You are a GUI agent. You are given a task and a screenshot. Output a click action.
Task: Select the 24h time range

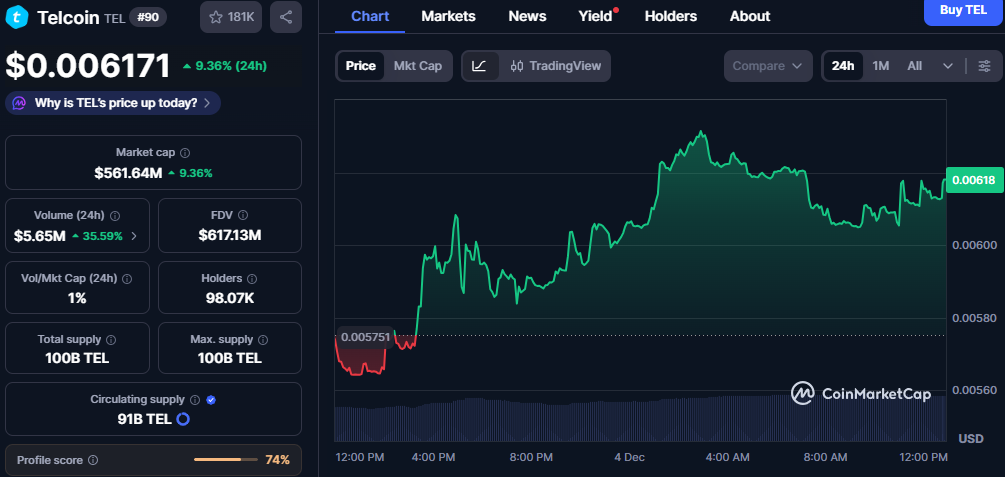point(843,66)
